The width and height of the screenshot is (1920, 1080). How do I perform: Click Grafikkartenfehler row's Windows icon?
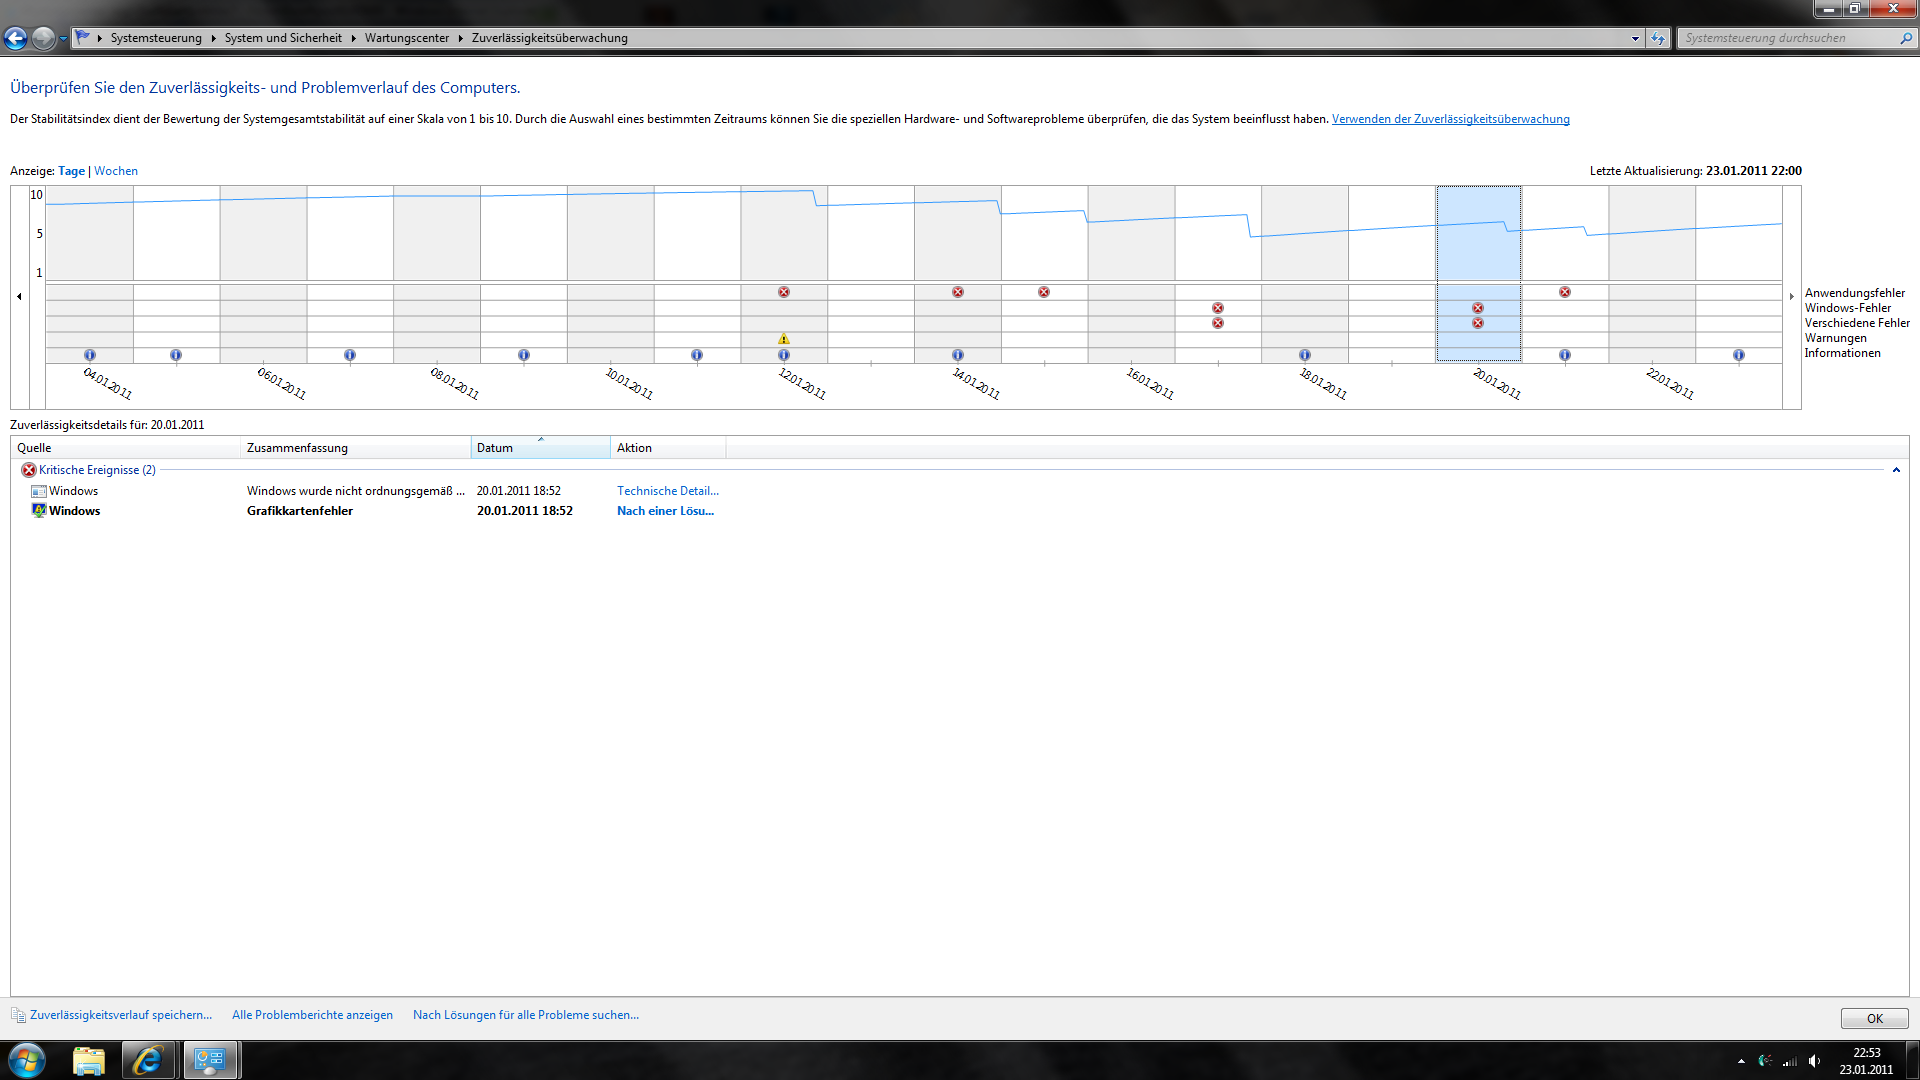[39, 511]
